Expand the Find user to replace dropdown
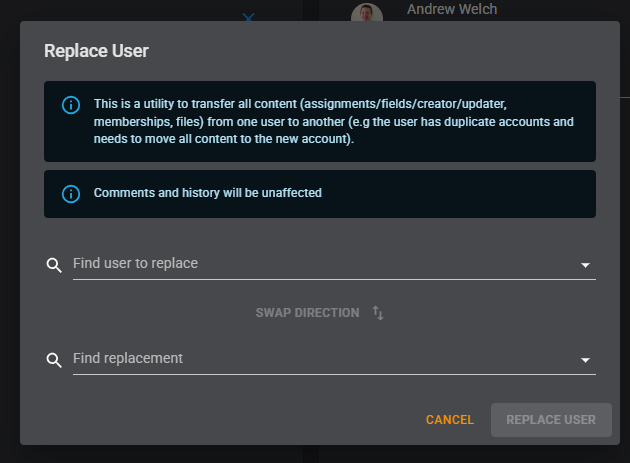The height and width of the screenshot is (463, 630). coord(585,265)
